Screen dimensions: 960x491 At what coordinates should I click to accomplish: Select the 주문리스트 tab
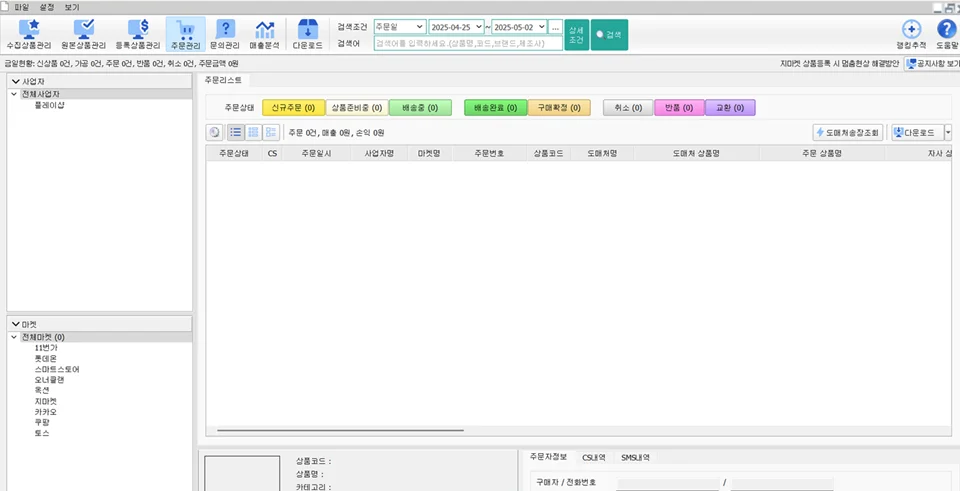pyautogui.click(x=223, y=80)
